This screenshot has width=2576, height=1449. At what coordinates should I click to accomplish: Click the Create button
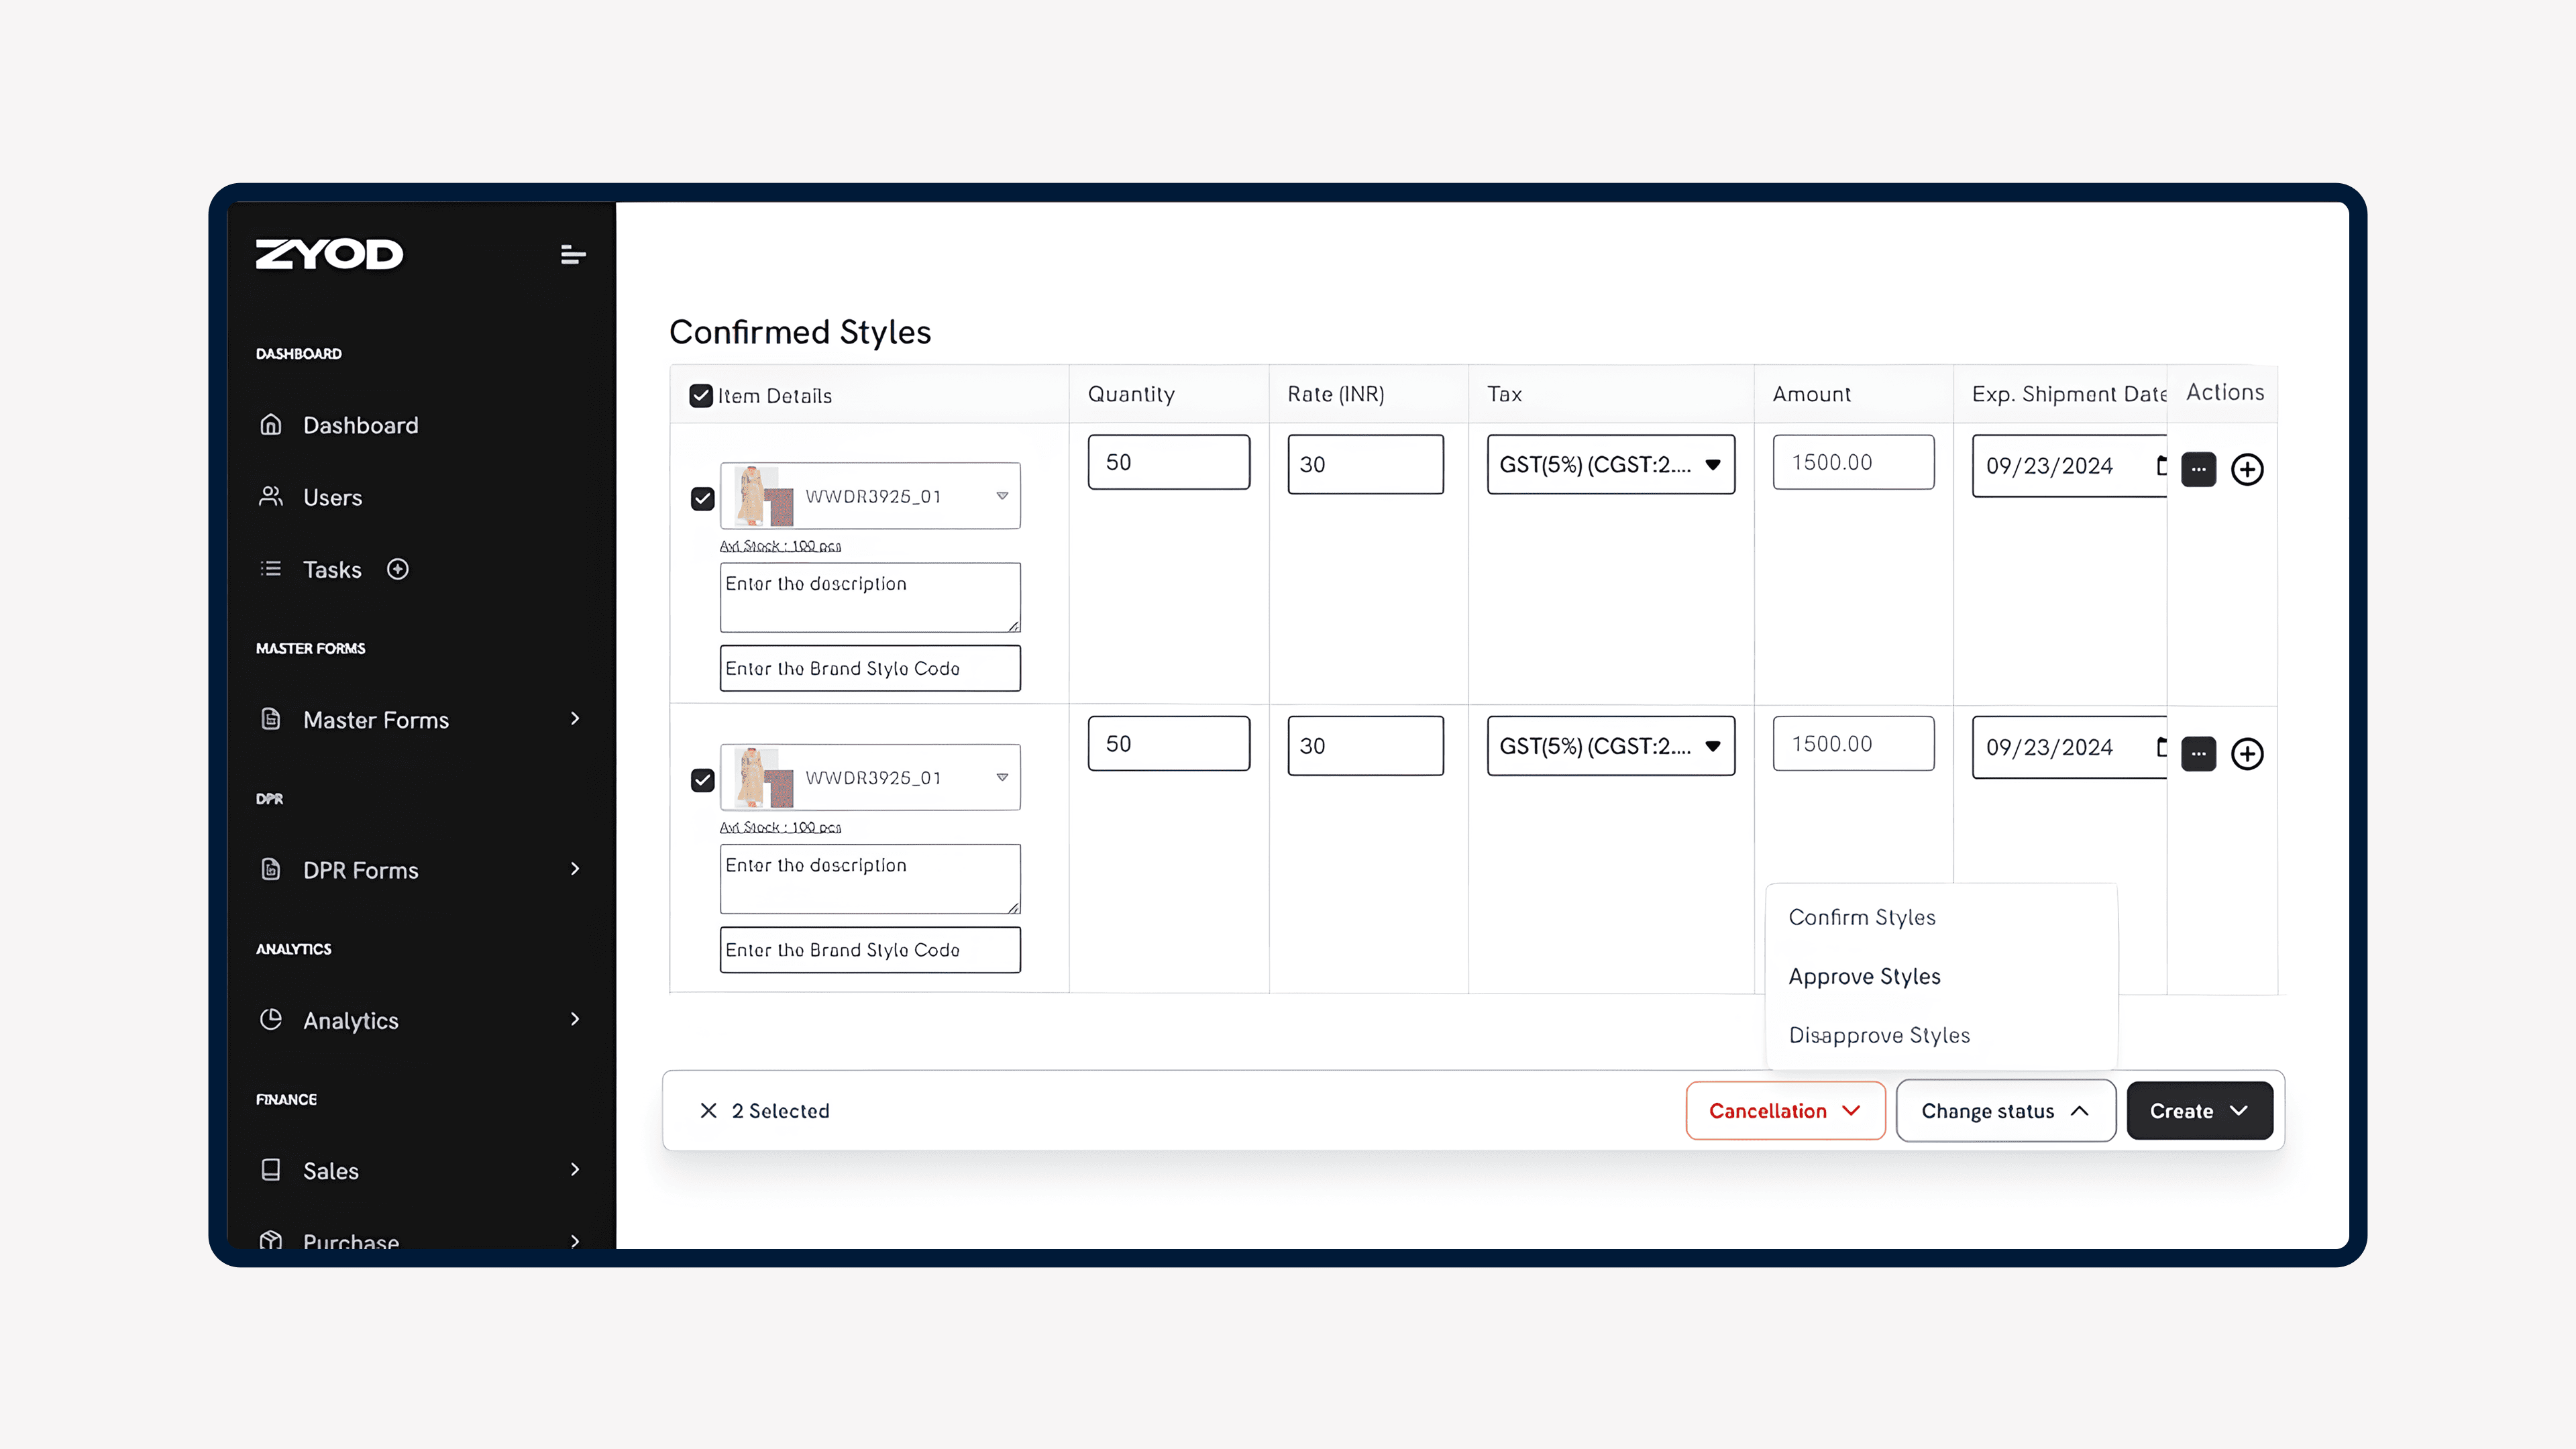[2198, 1110]
